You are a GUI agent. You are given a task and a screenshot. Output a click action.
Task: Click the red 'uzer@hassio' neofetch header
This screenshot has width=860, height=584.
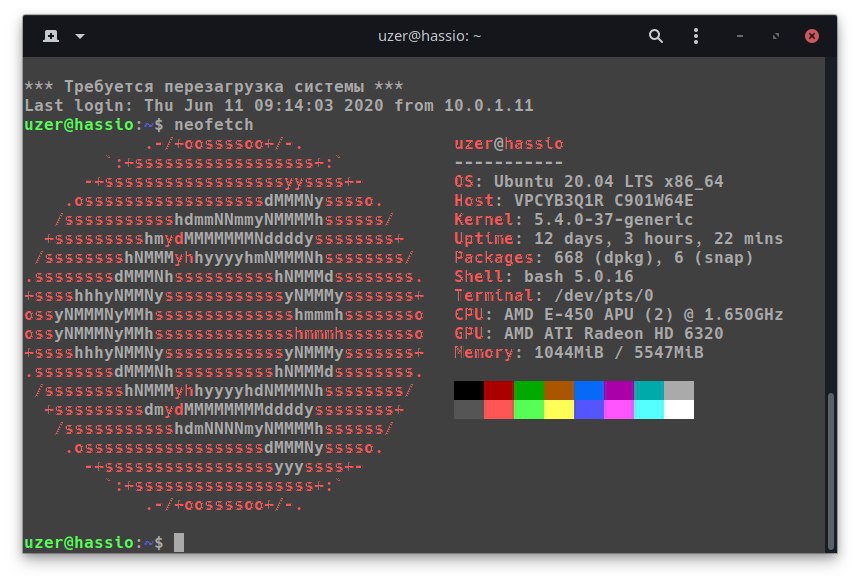click(509, 144)
